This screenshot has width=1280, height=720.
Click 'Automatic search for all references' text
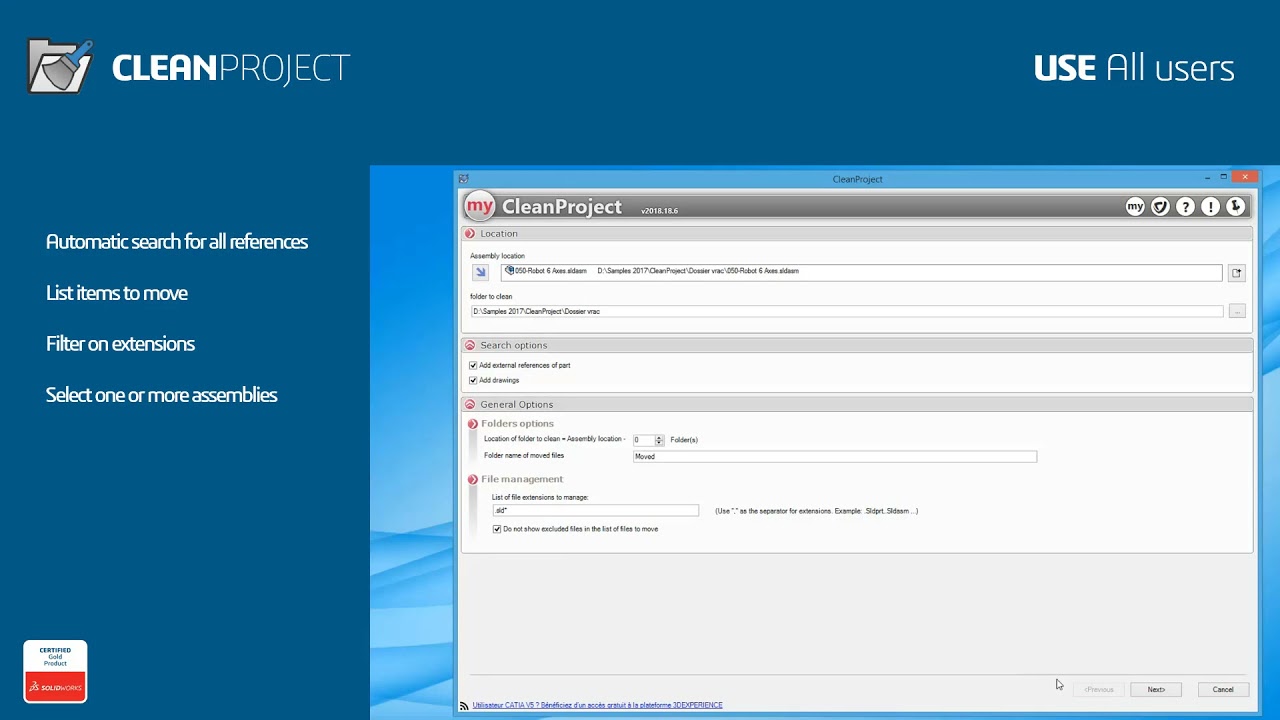tap(177, 241)
